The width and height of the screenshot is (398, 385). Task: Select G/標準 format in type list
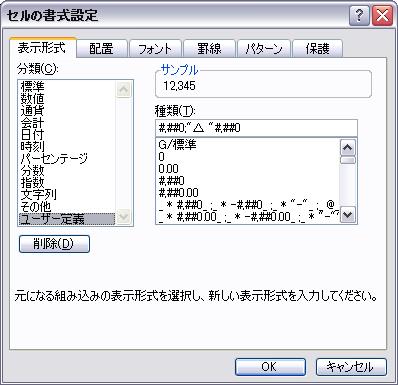click(247, 145)
